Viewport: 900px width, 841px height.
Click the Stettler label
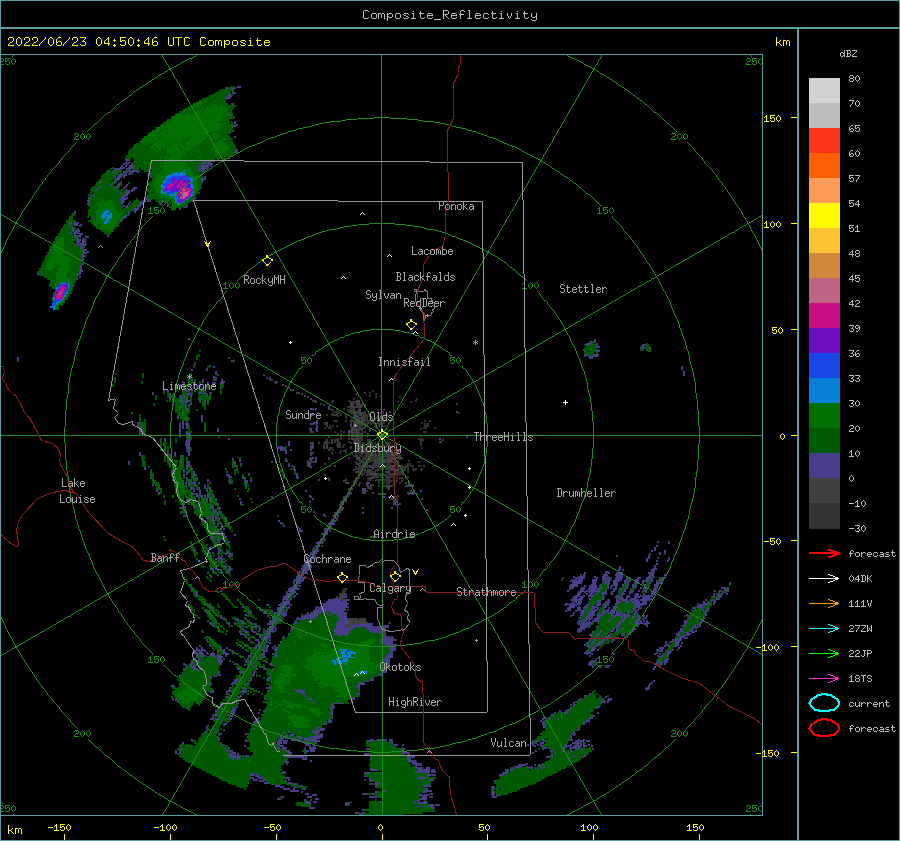(583, 289)
